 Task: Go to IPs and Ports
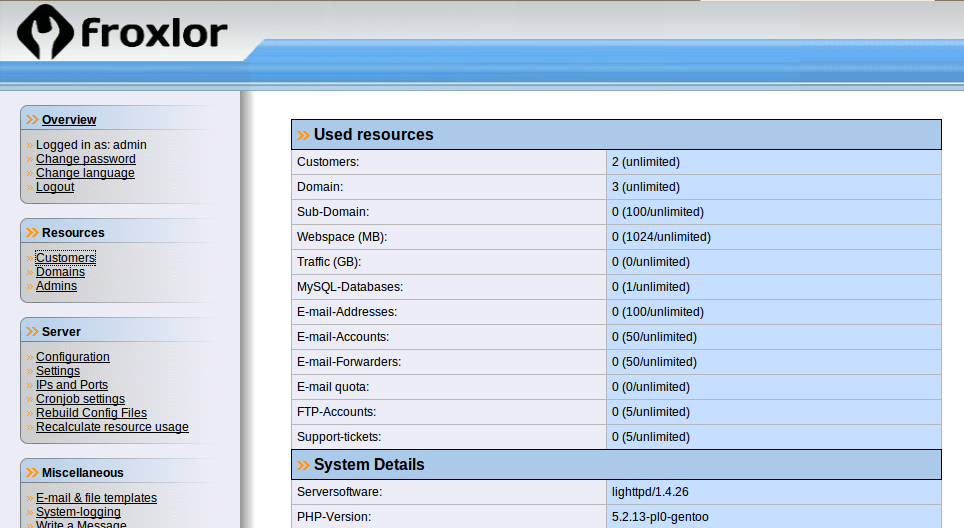coord(71,385)
